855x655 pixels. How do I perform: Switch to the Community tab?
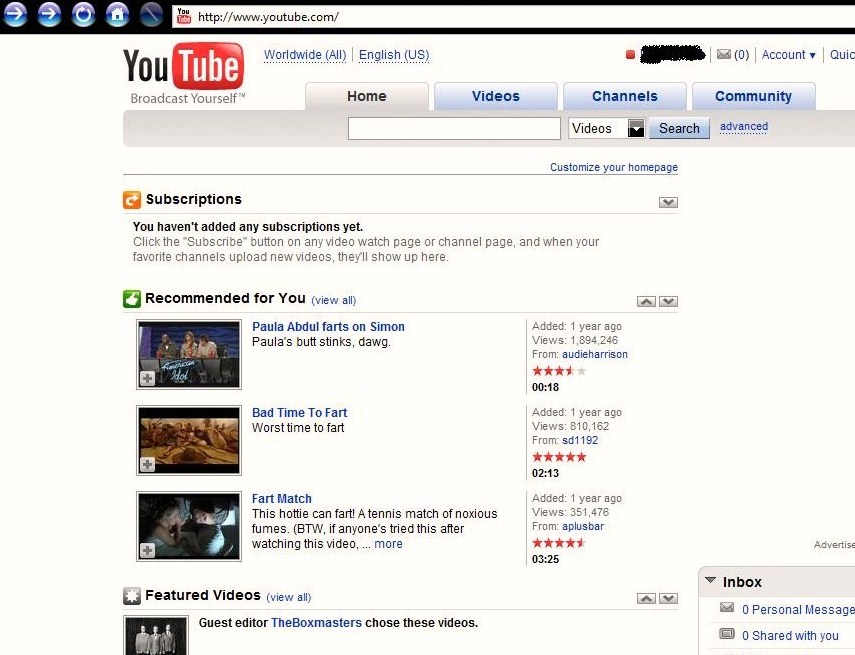point(754,97)
